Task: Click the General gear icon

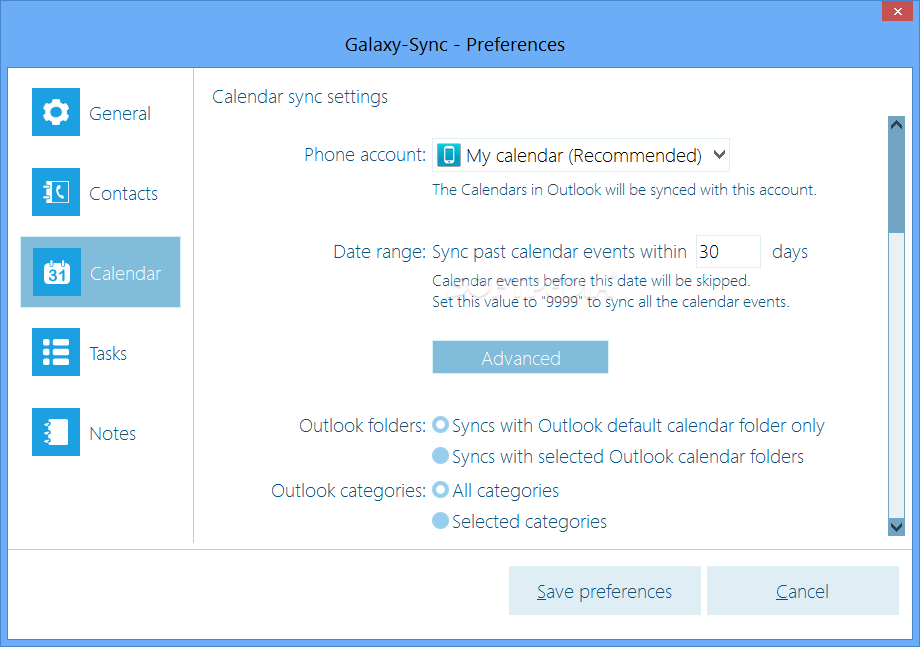Action: point(56,112)
